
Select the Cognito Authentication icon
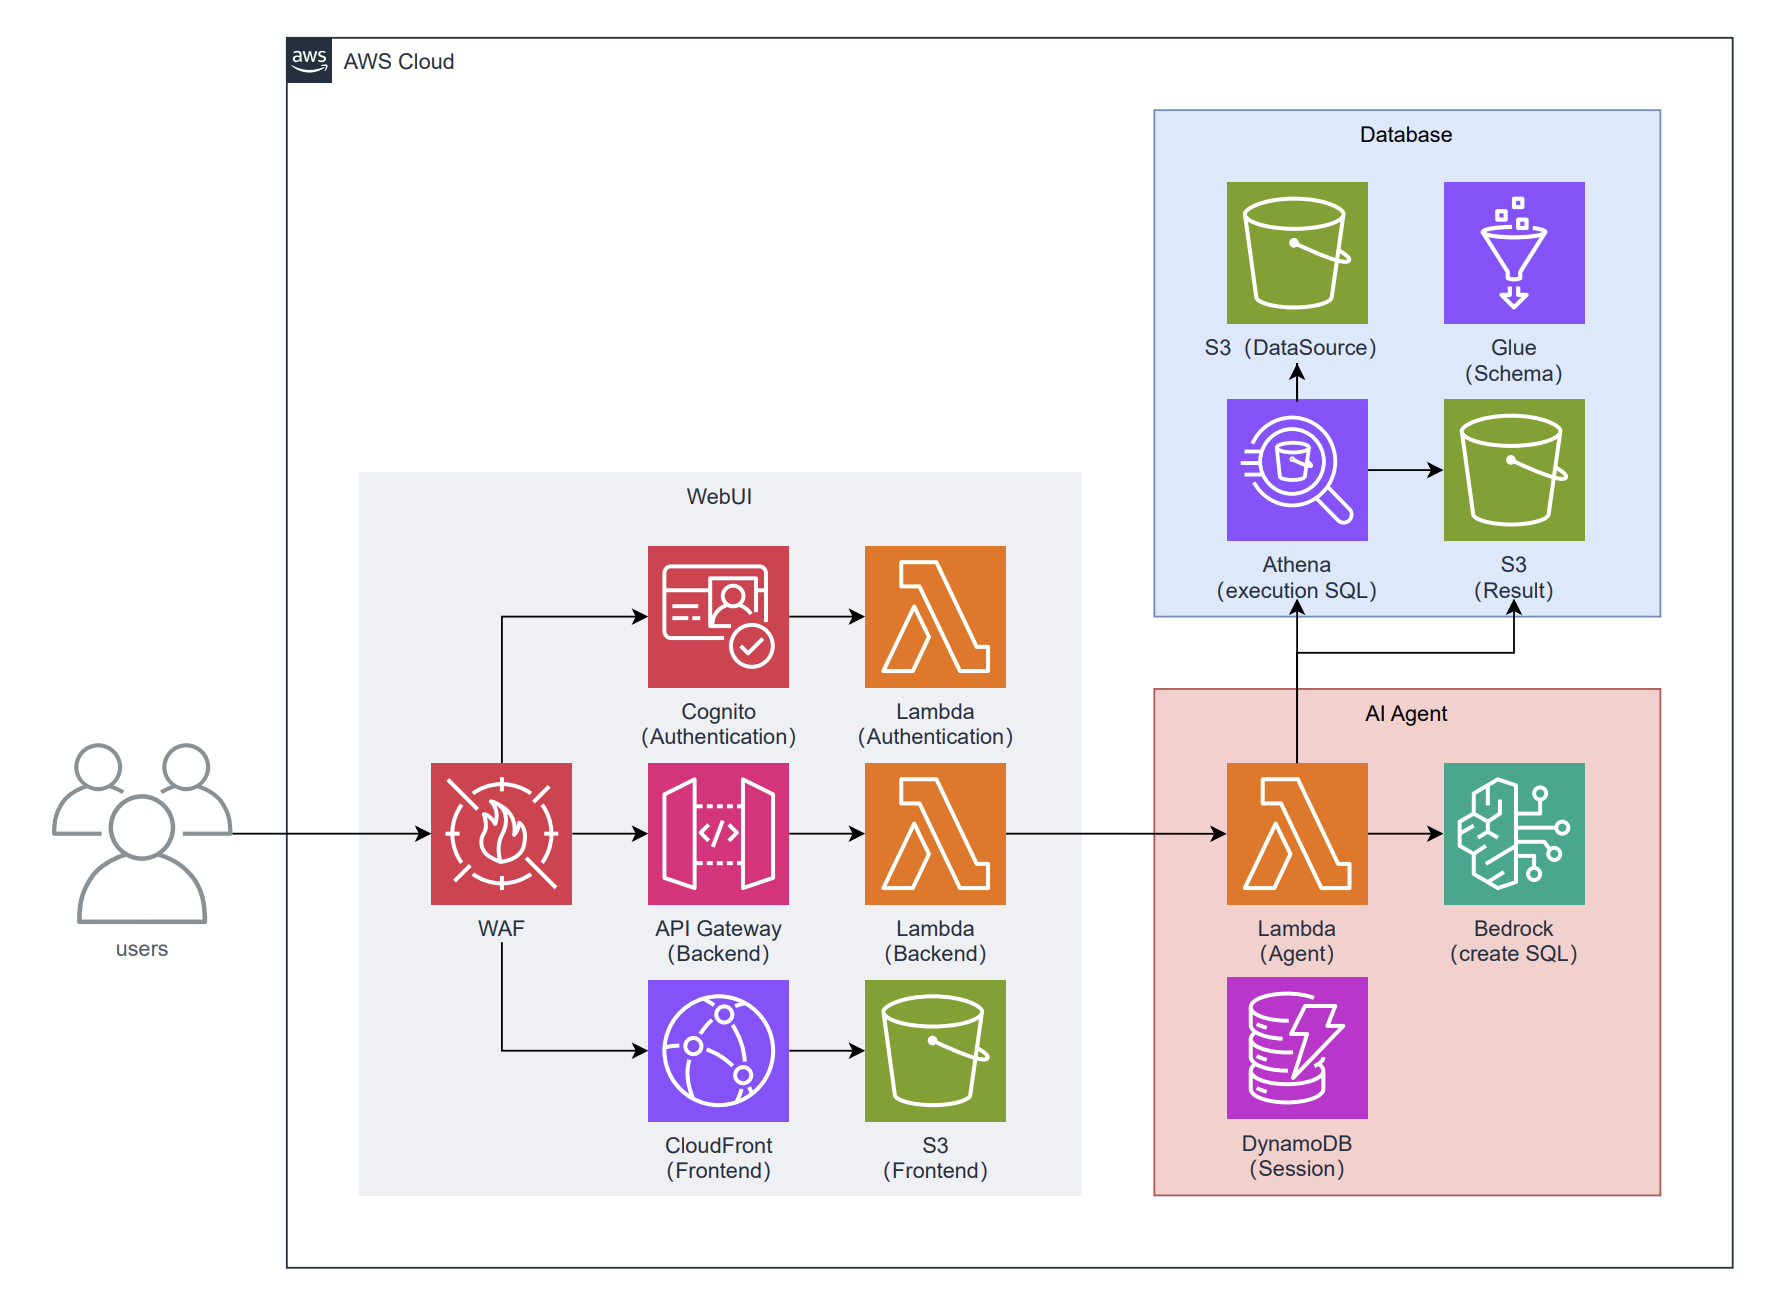[718, 616]
